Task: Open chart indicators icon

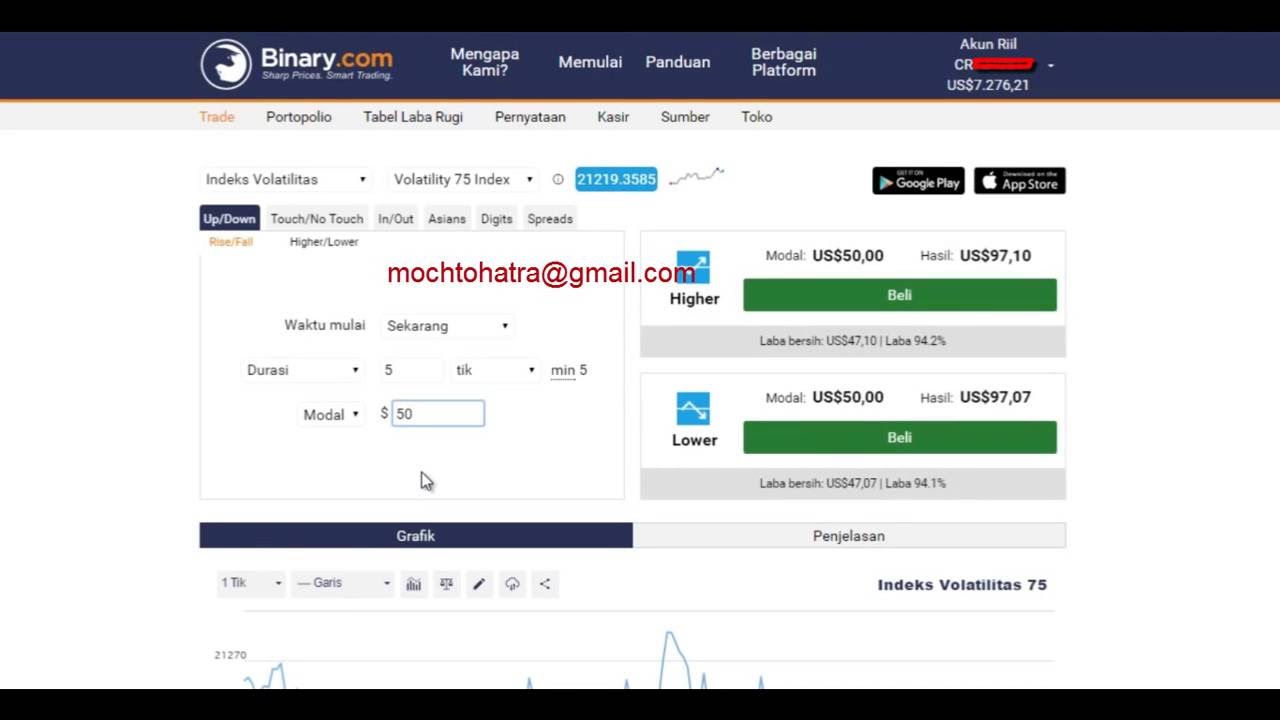Action: click(413, 584)
